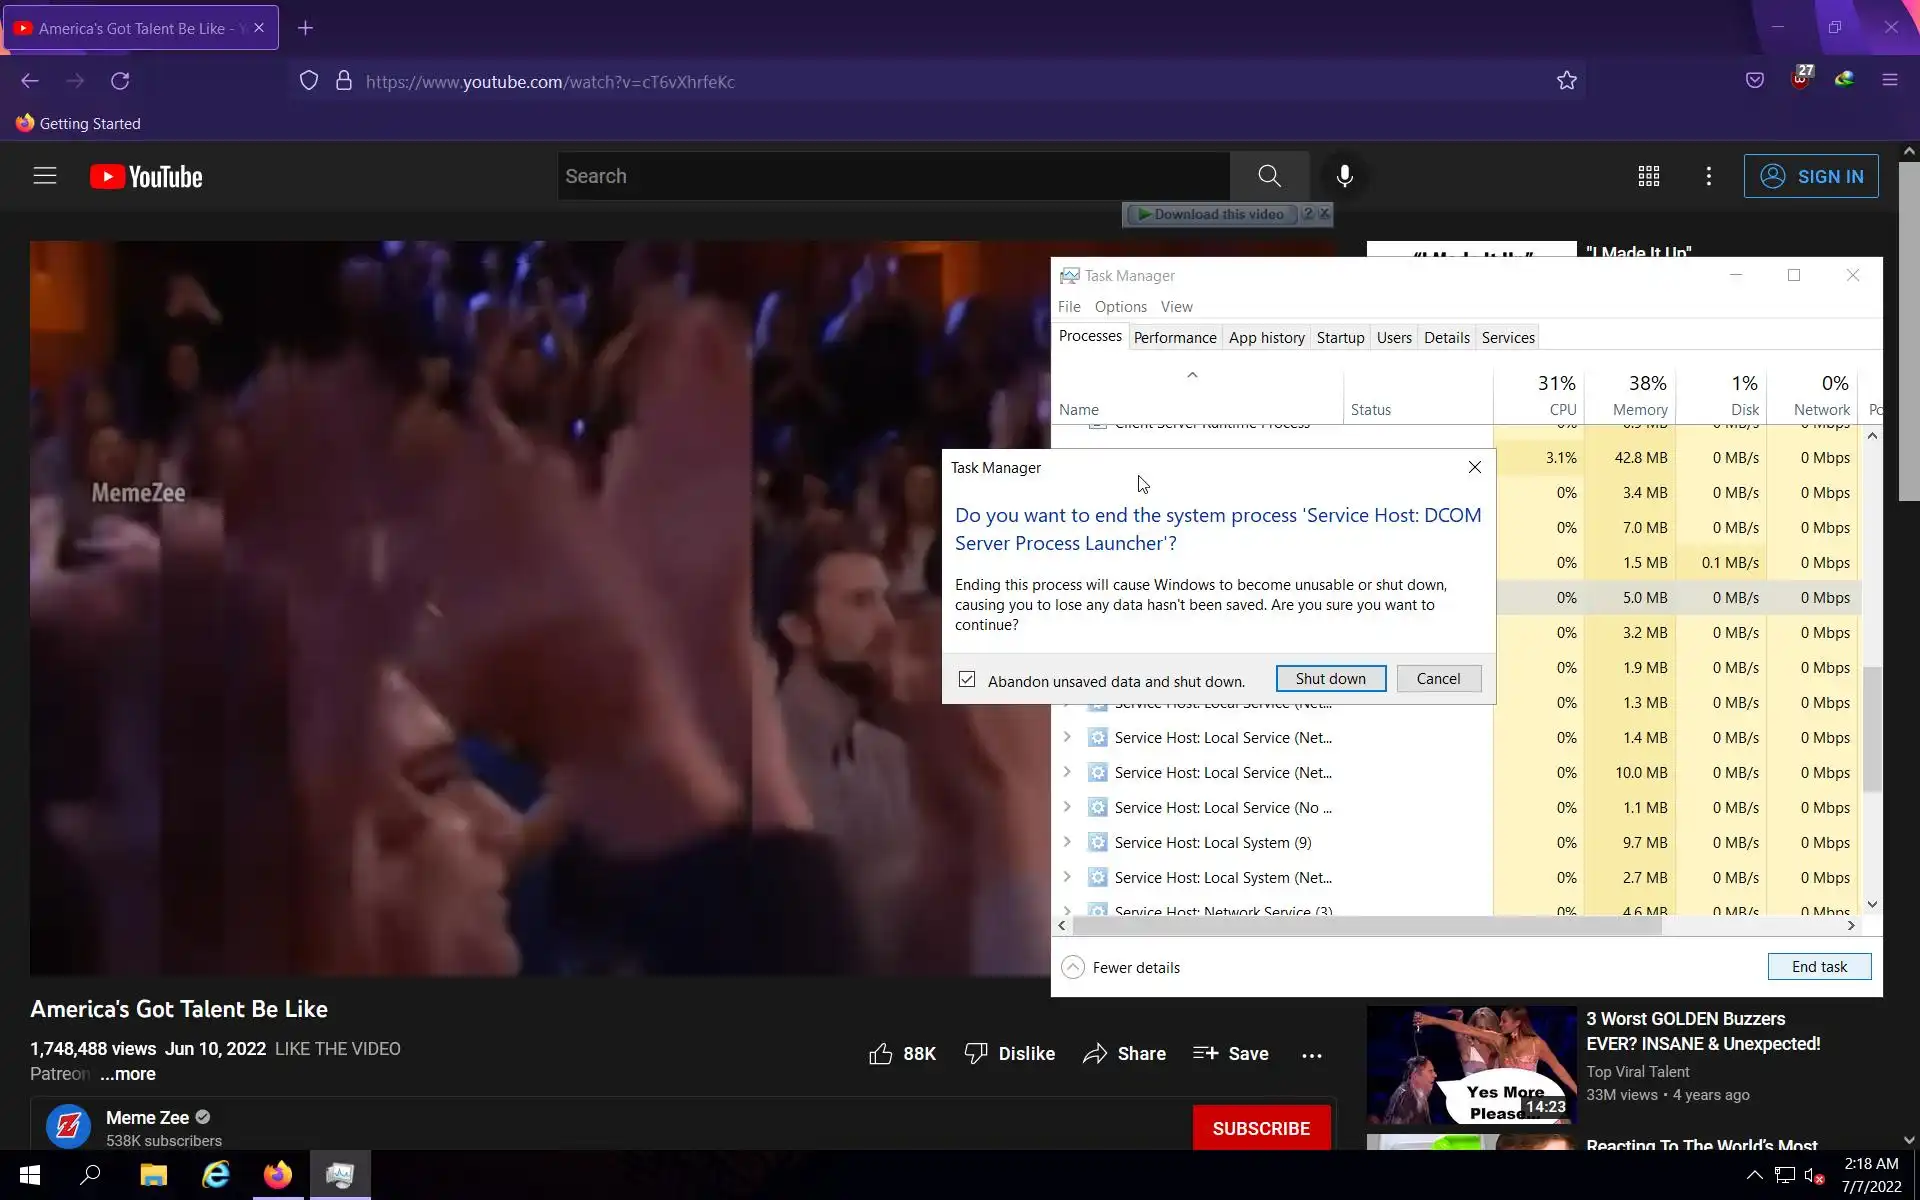
Task: Expand Service Host: Local System (9)
Action: click(x=1067, y=843)
